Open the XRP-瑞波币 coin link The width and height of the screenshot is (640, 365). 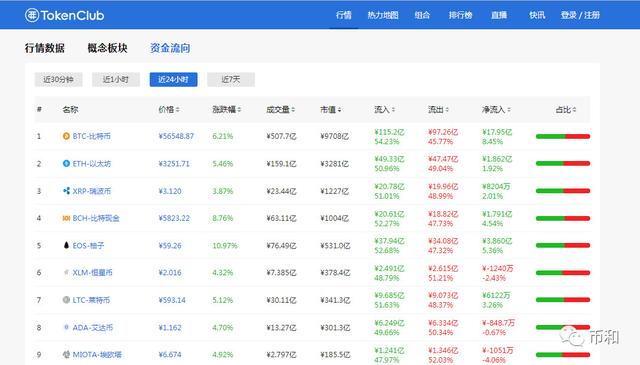(91, 191)
